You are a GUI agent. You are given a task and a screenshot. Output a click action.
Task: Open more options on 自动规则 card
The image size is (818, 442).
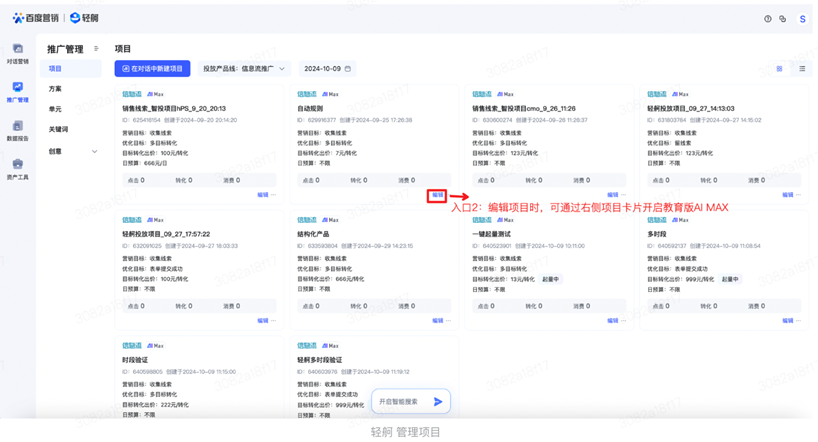coord(449,195)
